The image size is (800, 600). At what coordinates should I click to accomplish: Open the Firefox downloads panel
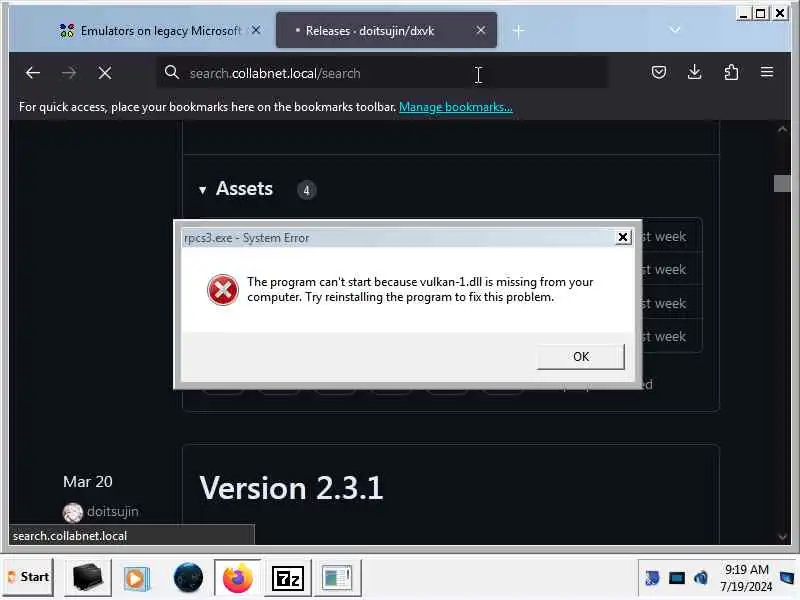point(694,72)
